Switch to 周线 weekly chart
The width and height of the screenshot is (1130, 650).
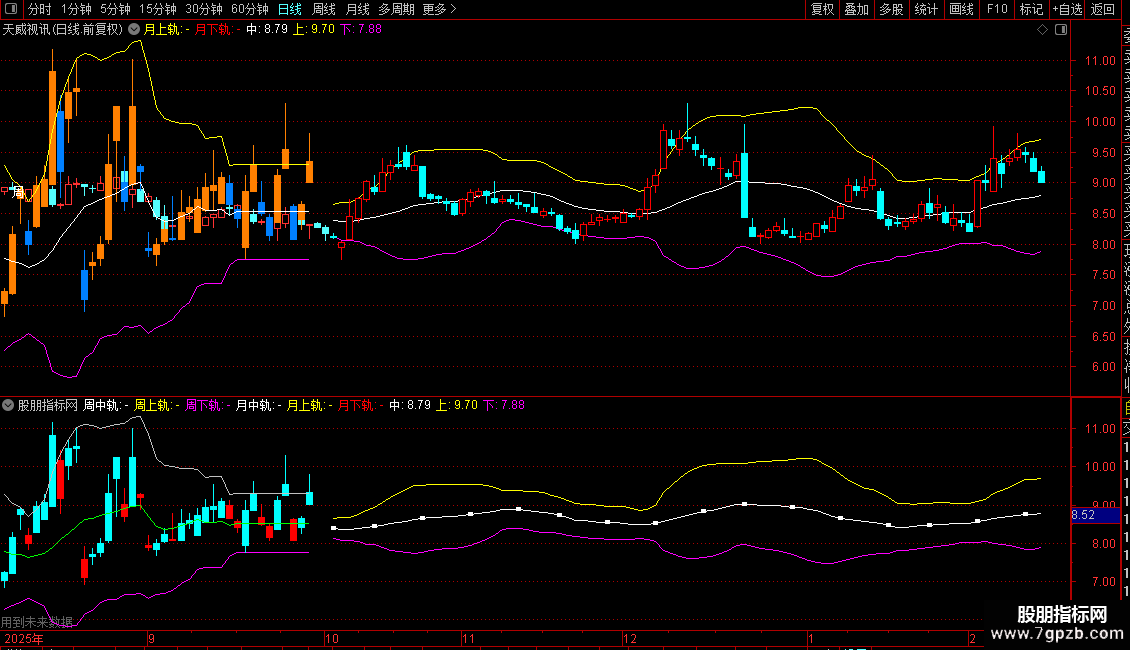tap(324, 9)
